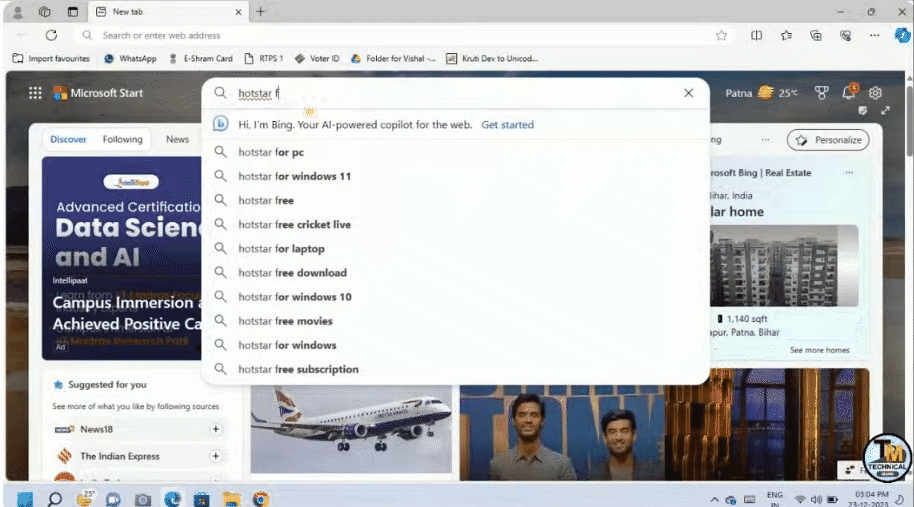914x507 pixels.
Task: Select suggestion hotstar for windows 11
Action: [x=456, y=176]
